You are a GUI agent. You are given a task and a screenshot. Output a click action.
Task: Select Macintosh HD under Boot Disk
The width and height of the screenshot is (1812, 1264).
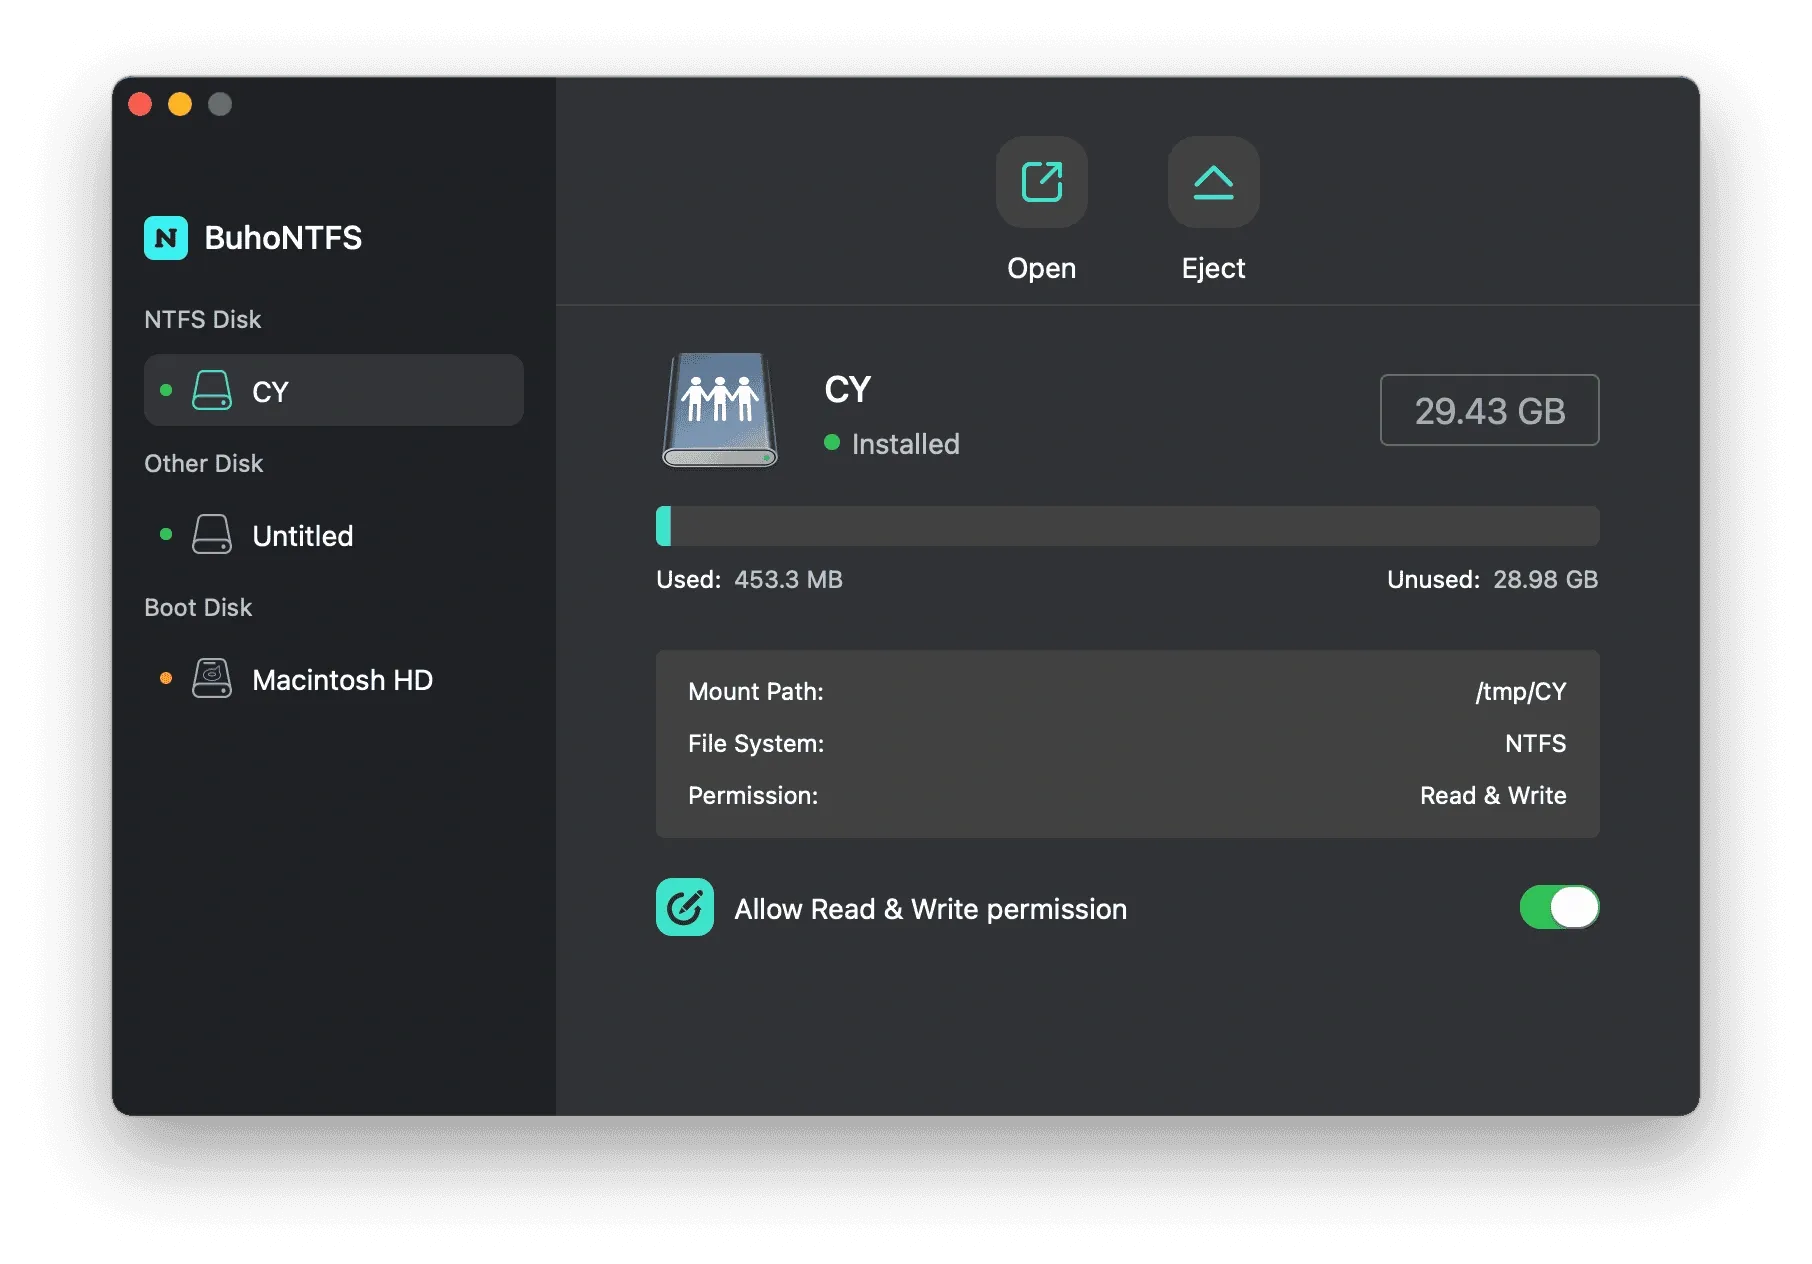click(x=334, y=679)
